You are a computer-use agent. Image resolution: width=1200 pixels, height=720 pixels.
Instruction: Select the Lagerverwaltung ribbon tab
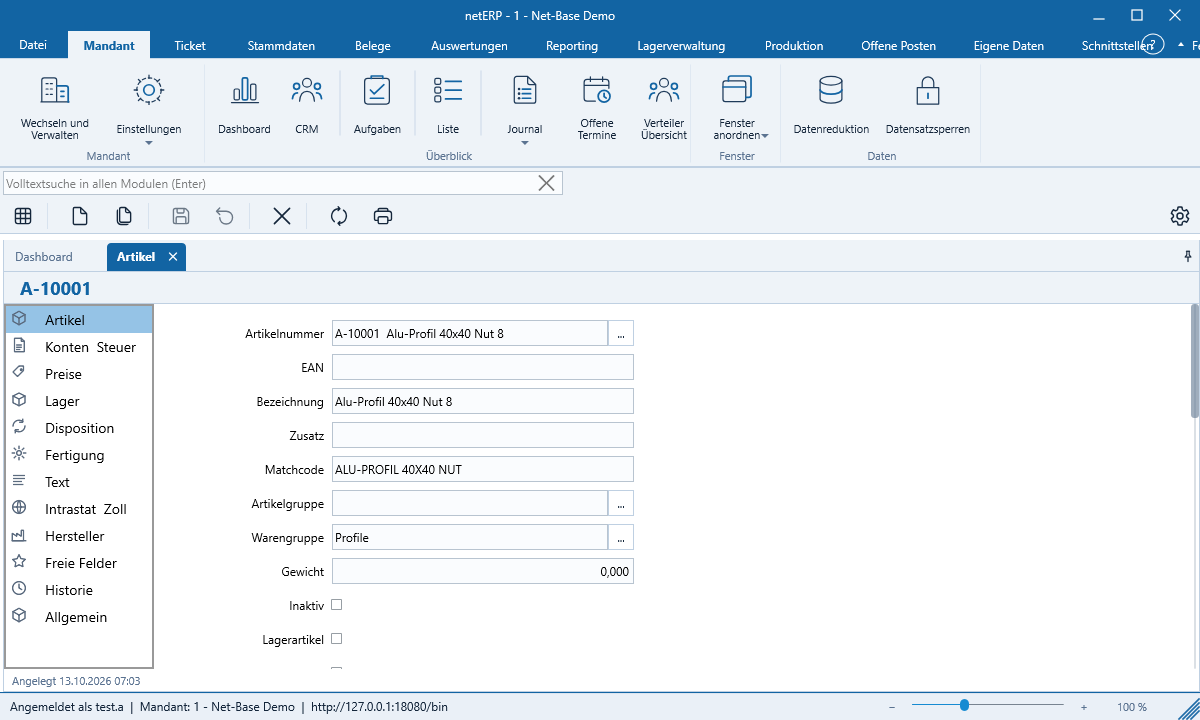coord(681,45)
